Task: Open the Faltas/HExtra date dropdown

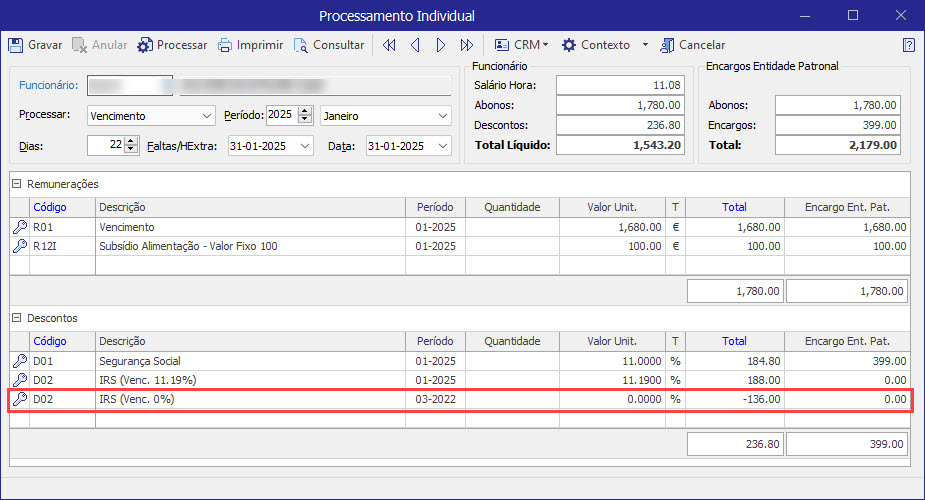Action: [x=304, y=146]
